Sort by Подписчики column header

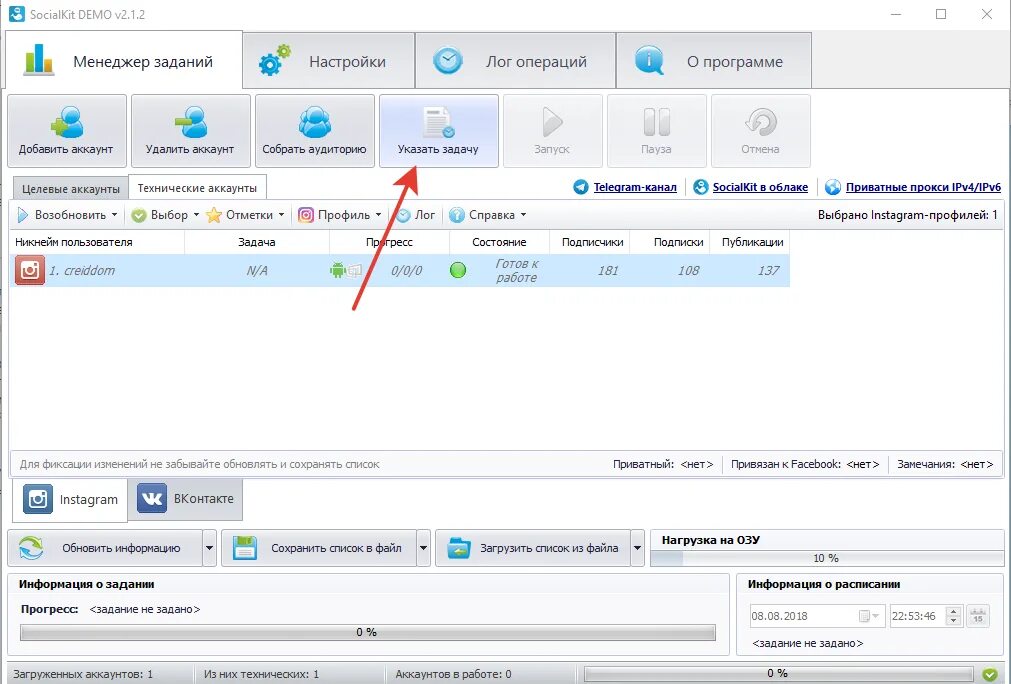(x=589, y=242)
